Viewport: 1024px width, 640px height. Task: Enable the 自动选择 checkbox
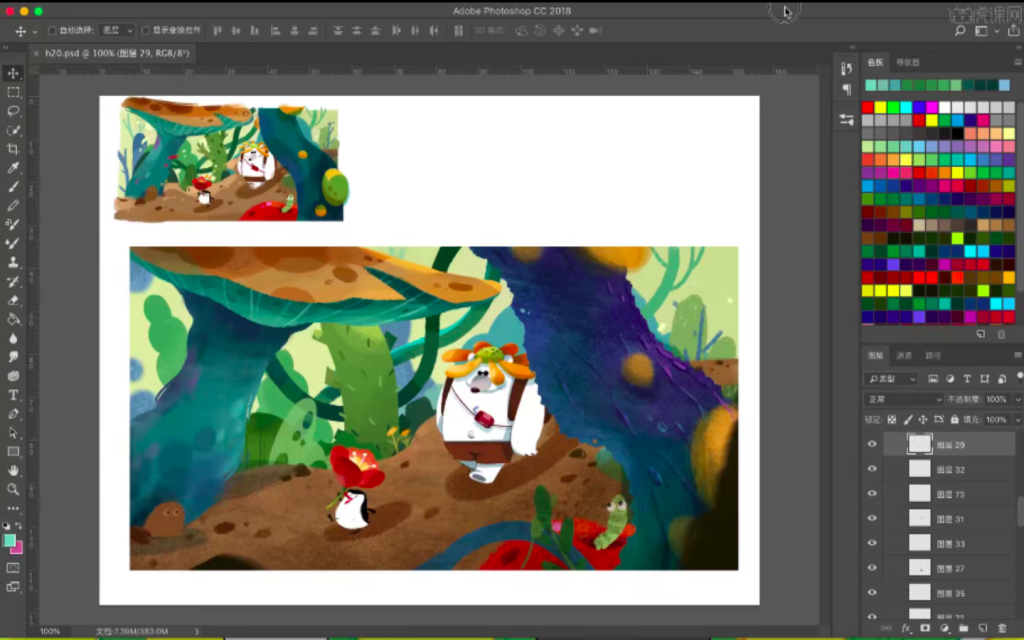point(52,31)
